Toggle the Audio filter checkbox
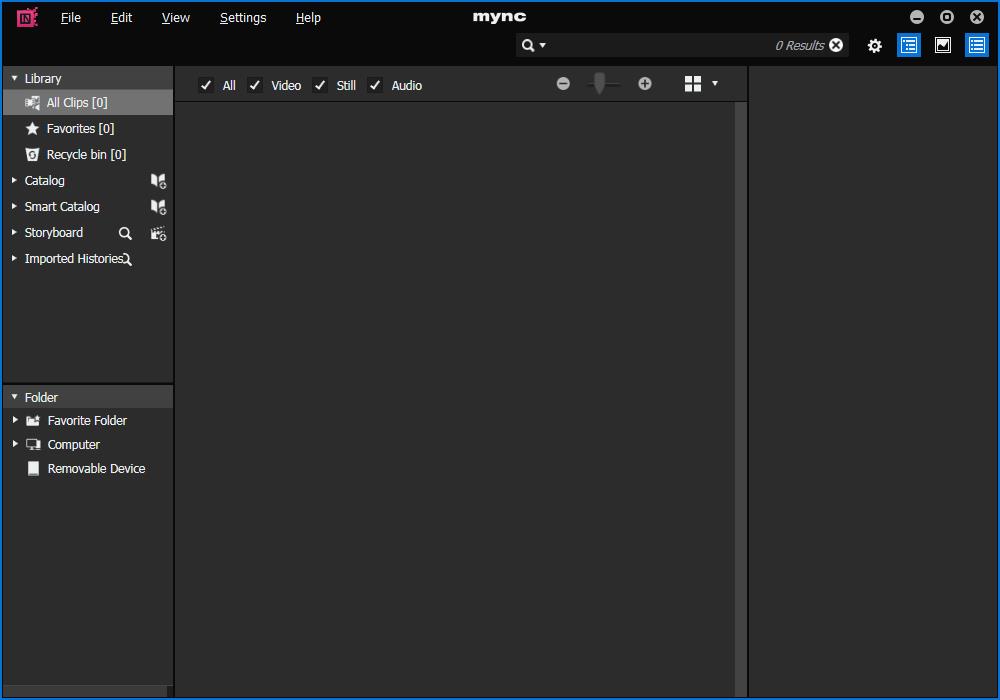Screen dimensions: 1000x700 pyautogui.click(x=375, y=85)
